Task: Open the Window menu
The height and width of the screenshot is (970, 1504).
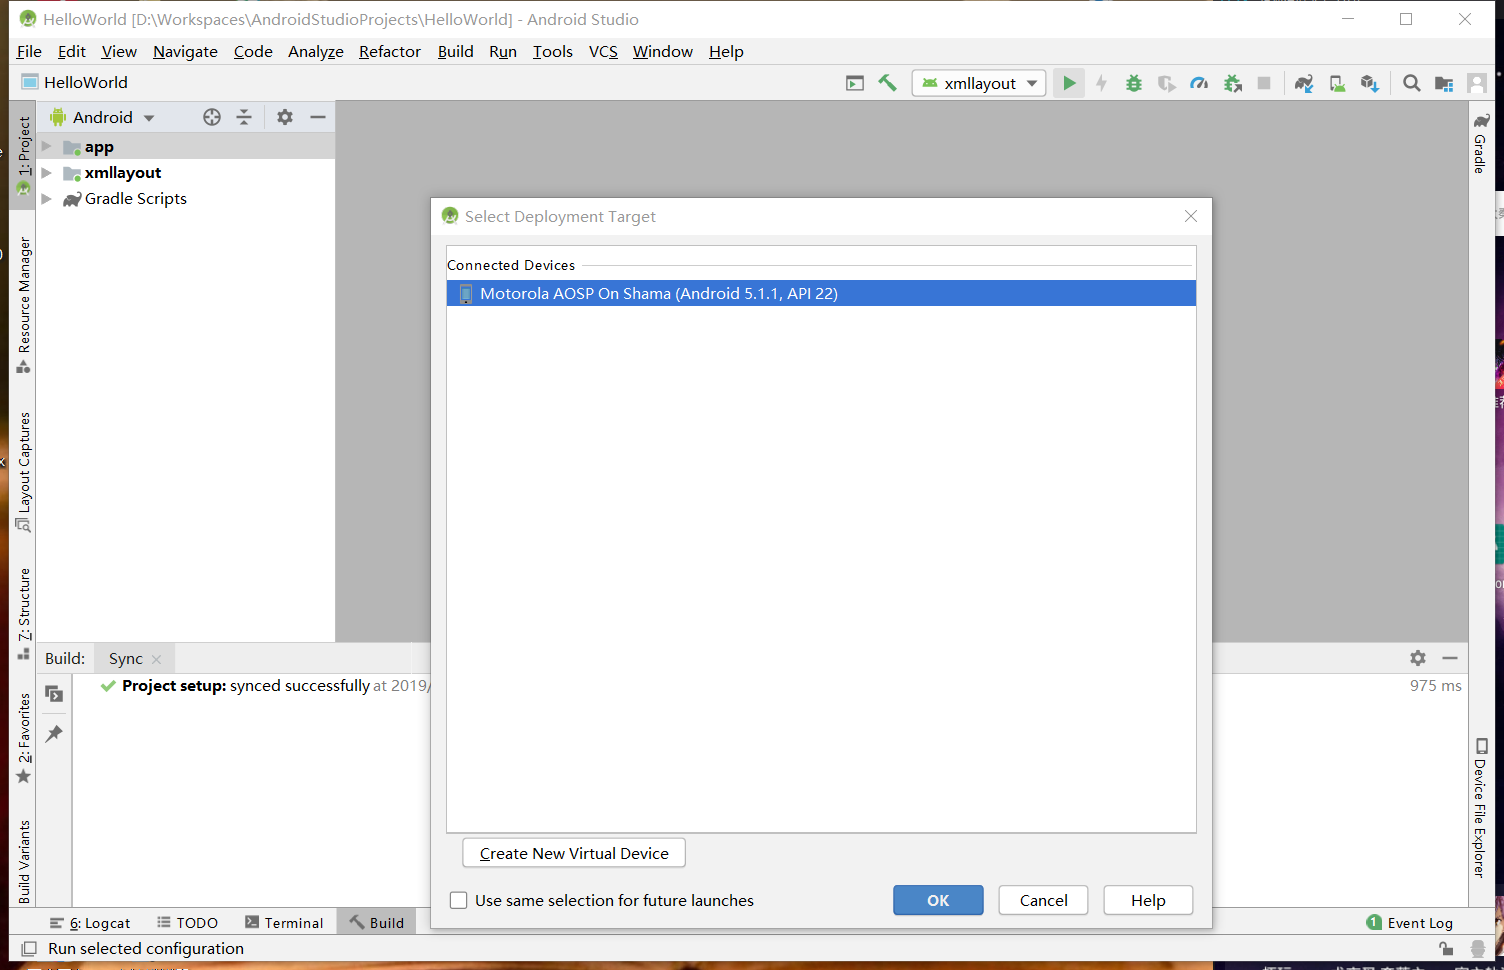Action: (663, 51)
